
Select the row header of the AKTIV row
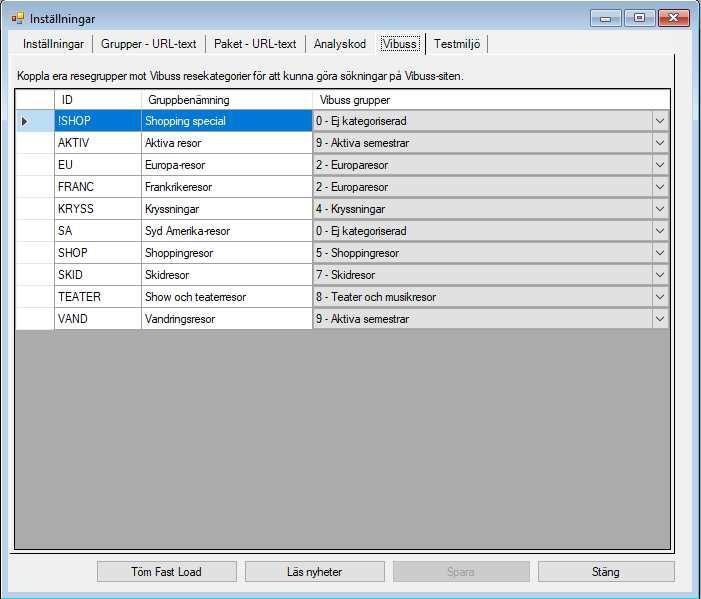point(35,143)
